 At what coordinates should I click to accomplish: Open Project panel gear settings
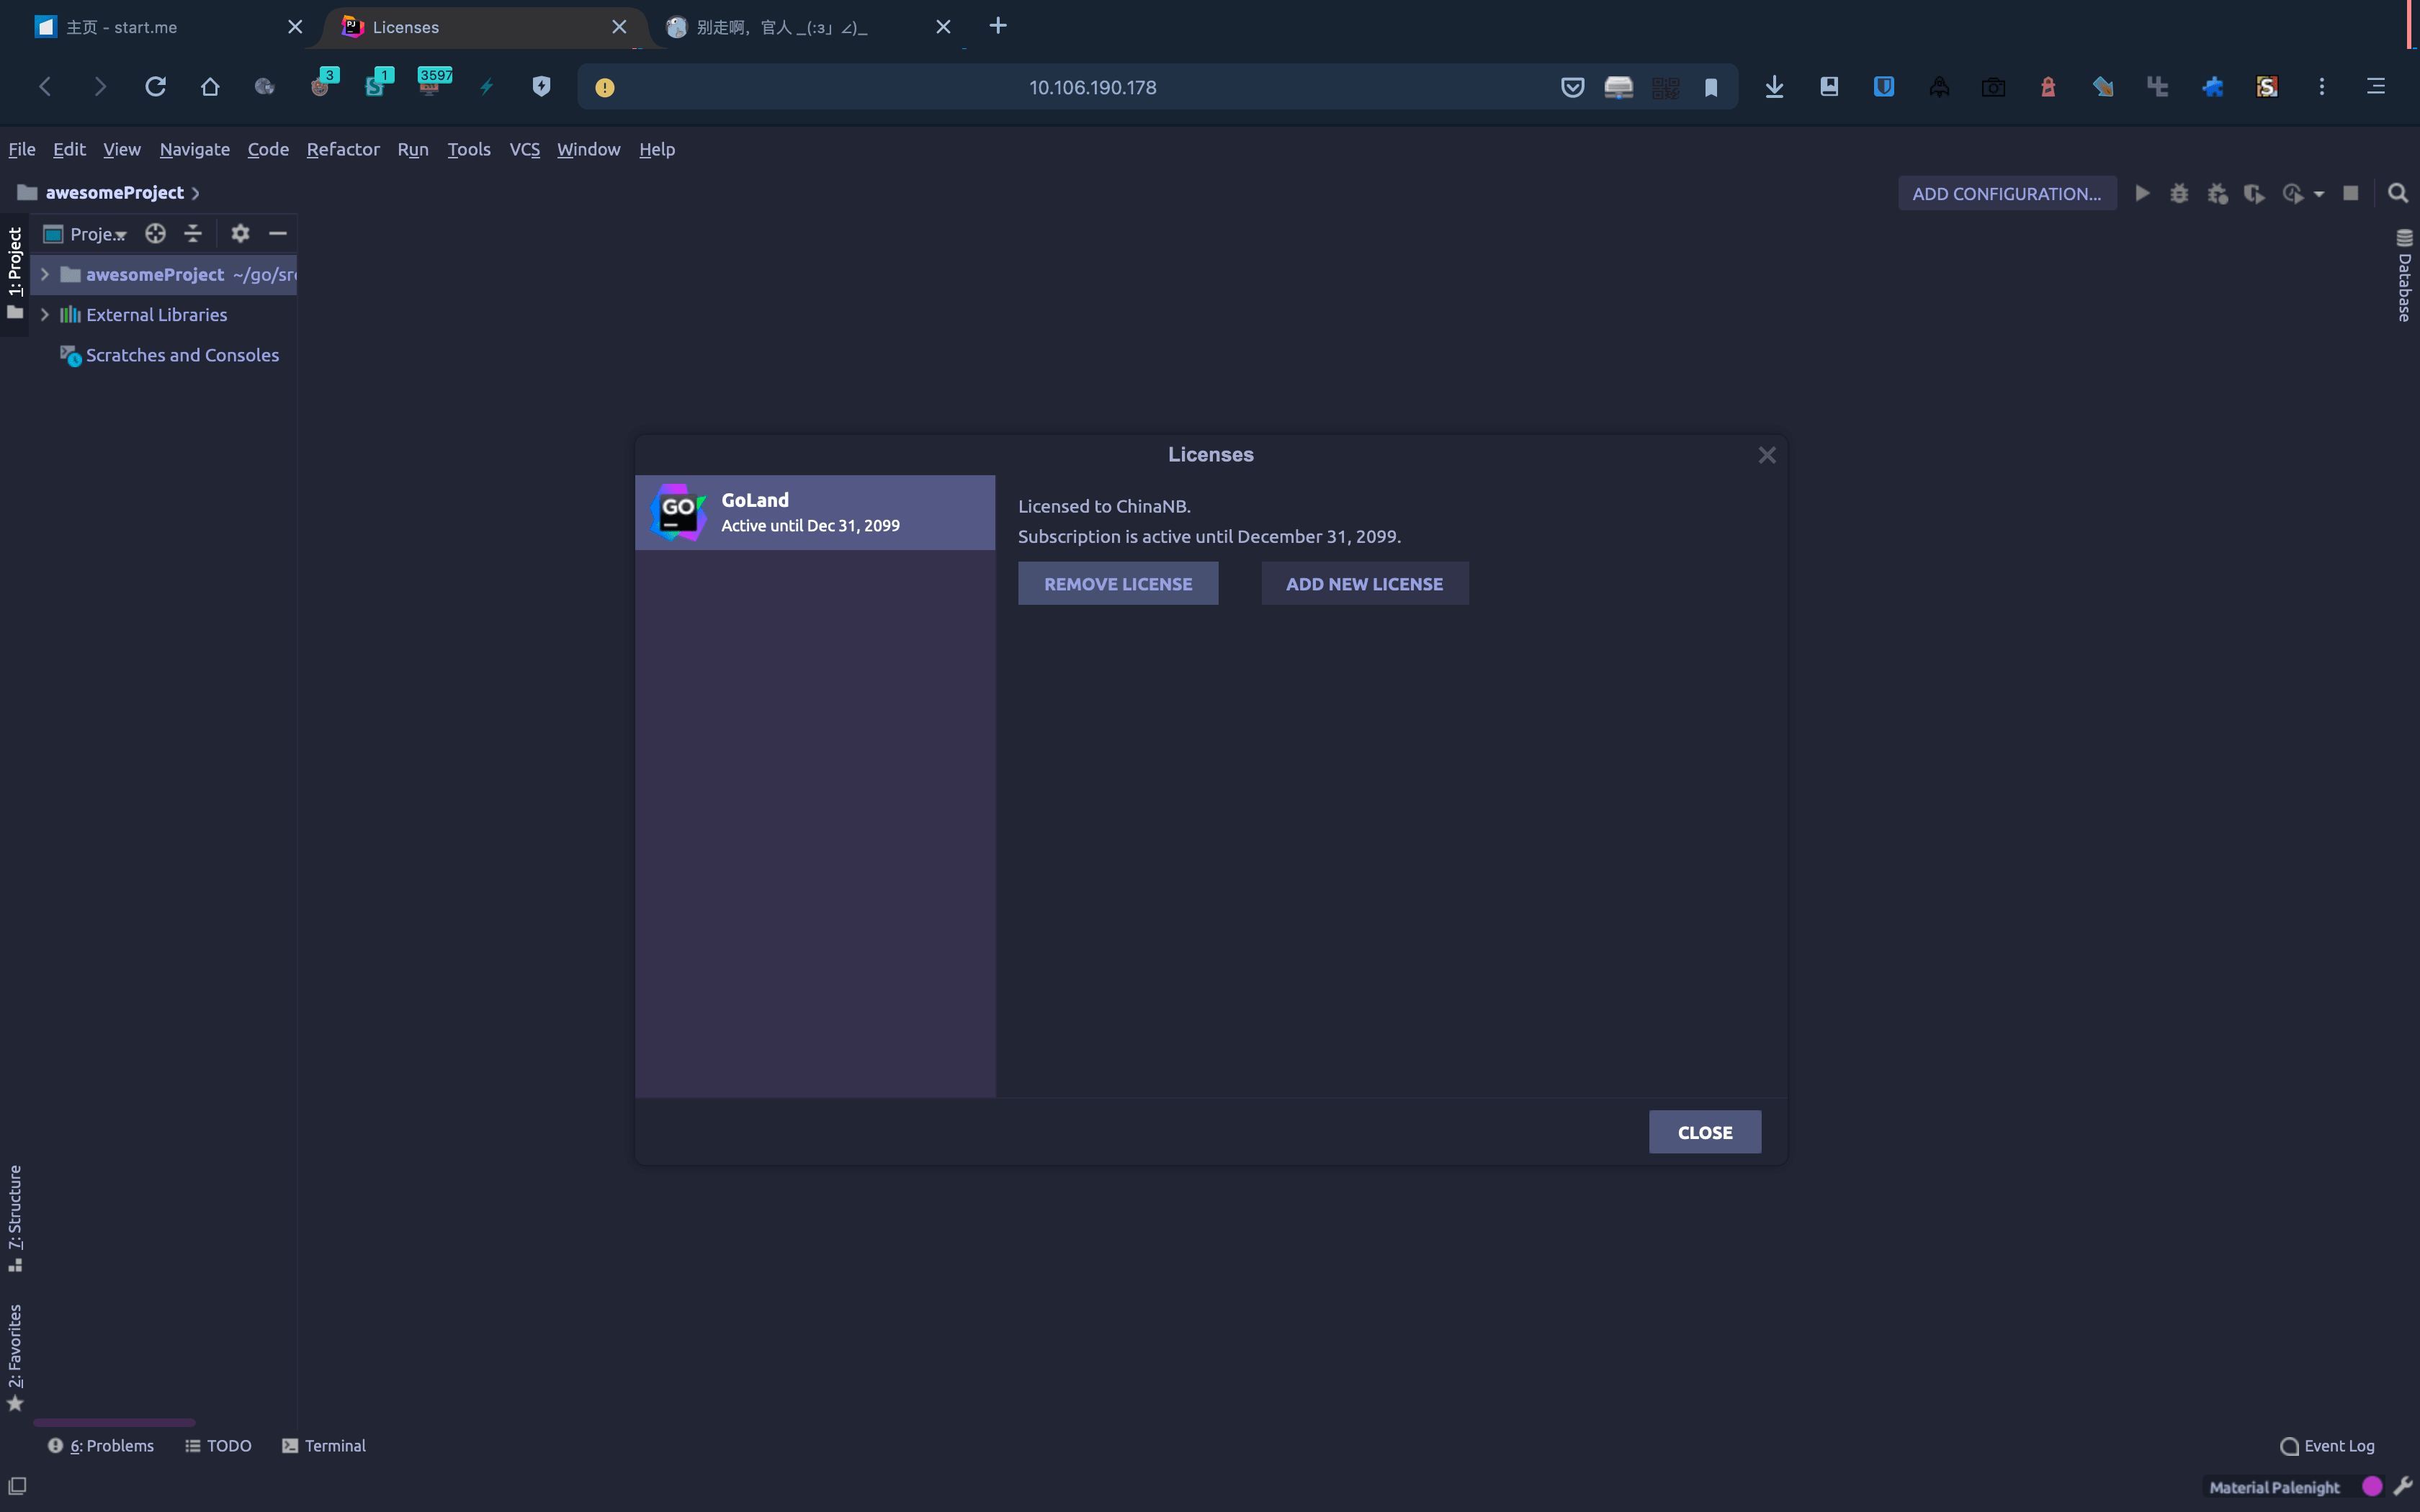pos(240,233)
